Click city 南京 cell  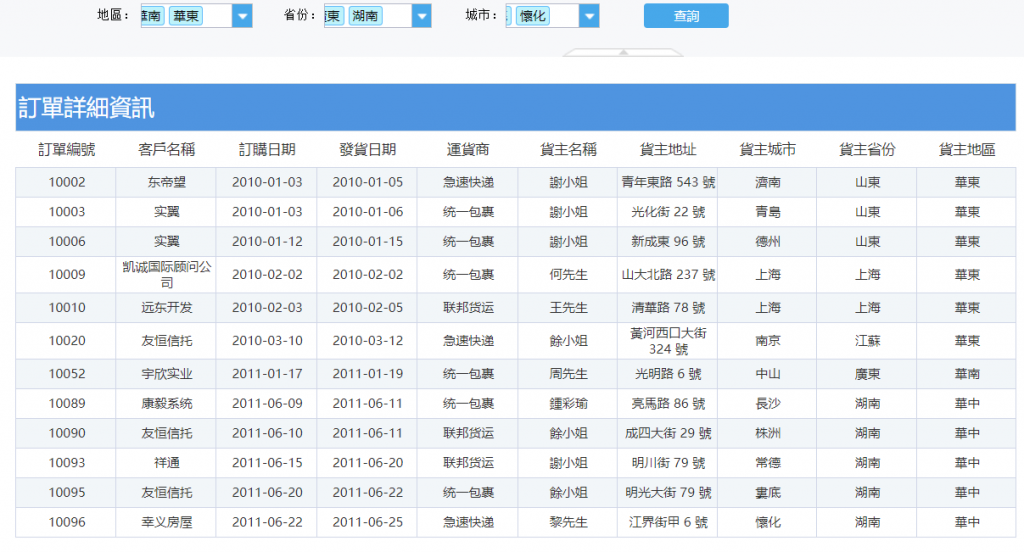[767, 341]
